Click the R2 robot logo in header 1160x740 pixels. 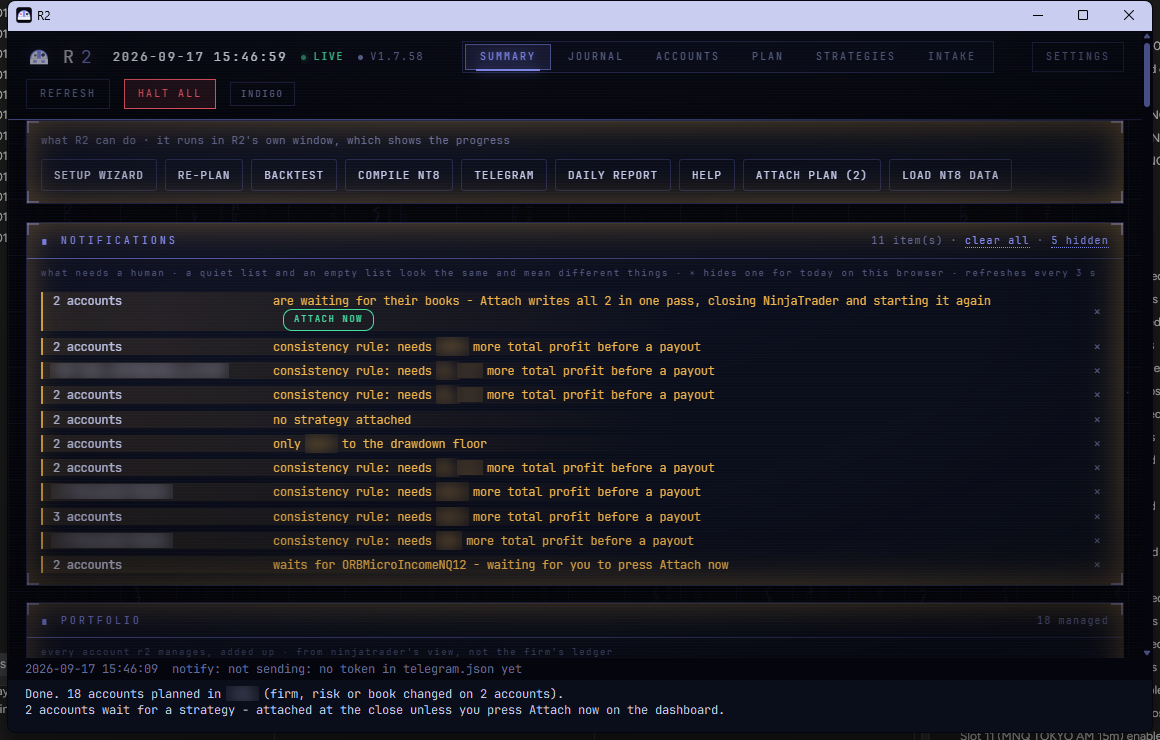tap(39, 57)
